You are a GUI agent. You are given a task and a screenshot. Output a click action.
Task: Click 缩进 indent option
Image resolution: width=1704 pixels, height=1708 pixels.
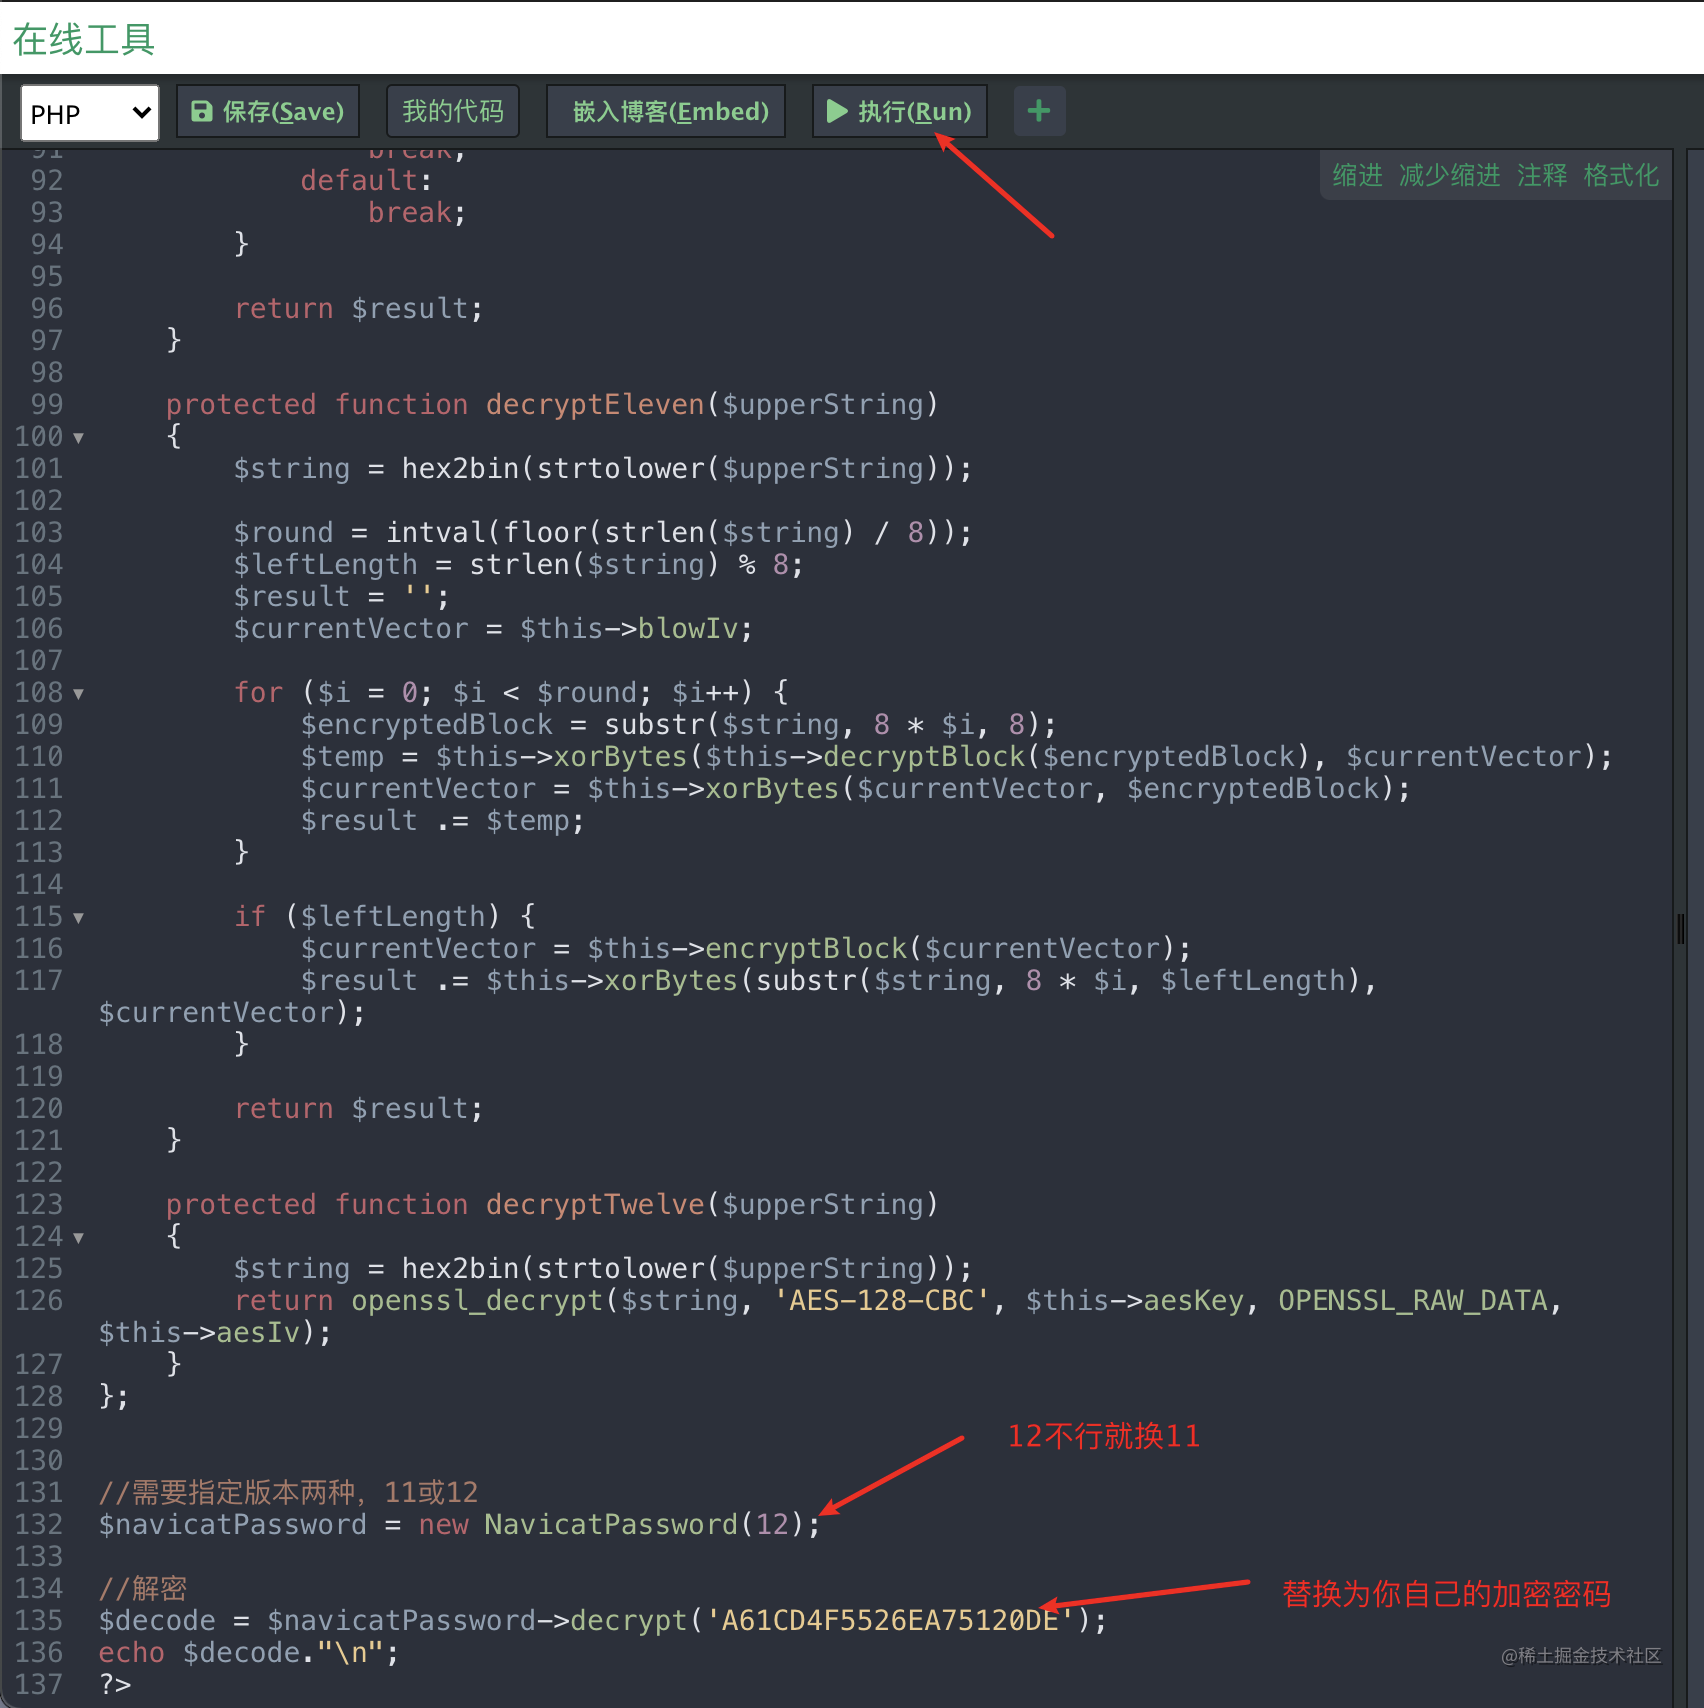[1358, 176]
